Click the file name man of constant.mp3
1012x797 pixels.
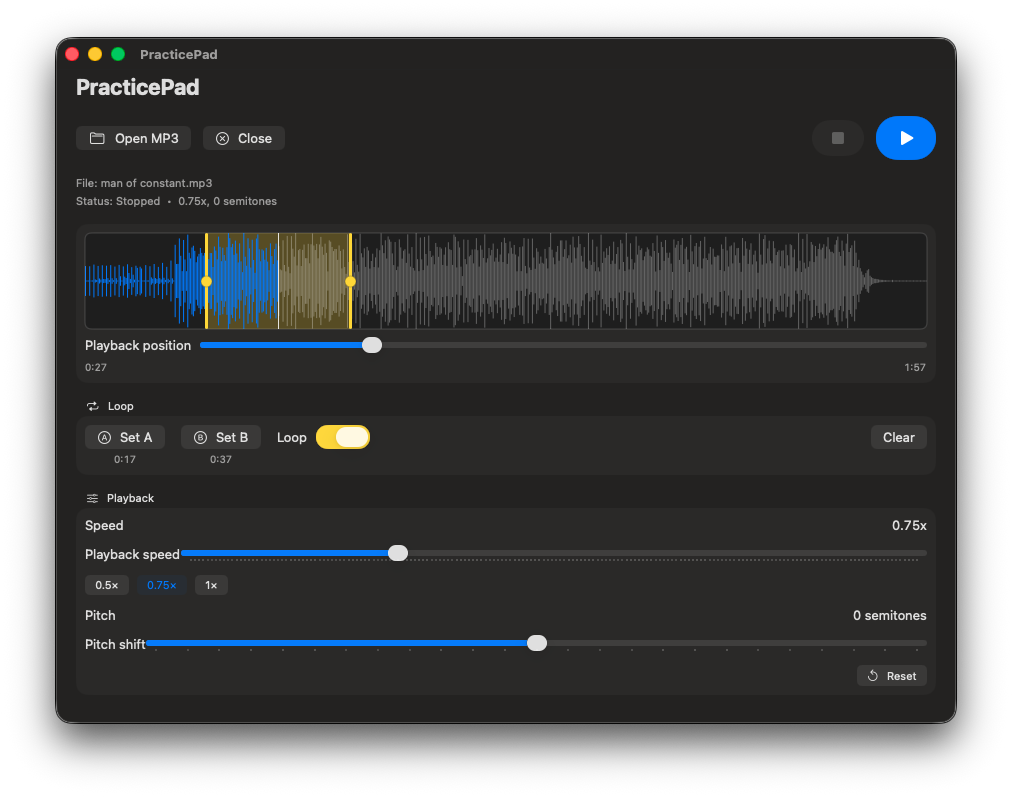tap(157, 183)
